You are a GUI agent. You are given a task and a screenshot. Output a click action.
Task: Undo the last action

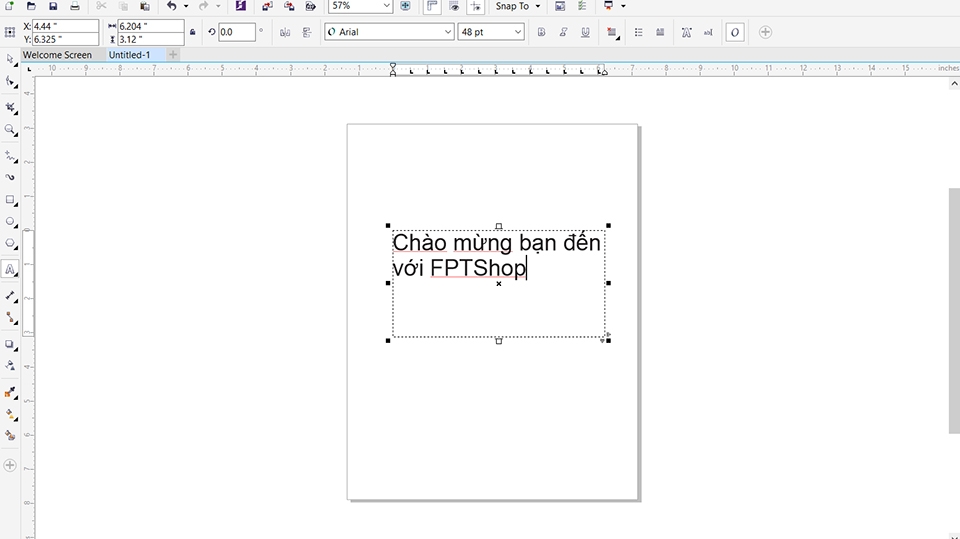(x=172, y=6)
